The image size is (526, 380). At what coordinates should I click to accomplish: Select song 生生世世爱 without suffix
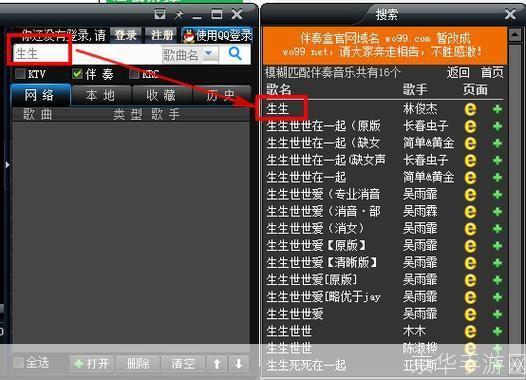(295, 314)
